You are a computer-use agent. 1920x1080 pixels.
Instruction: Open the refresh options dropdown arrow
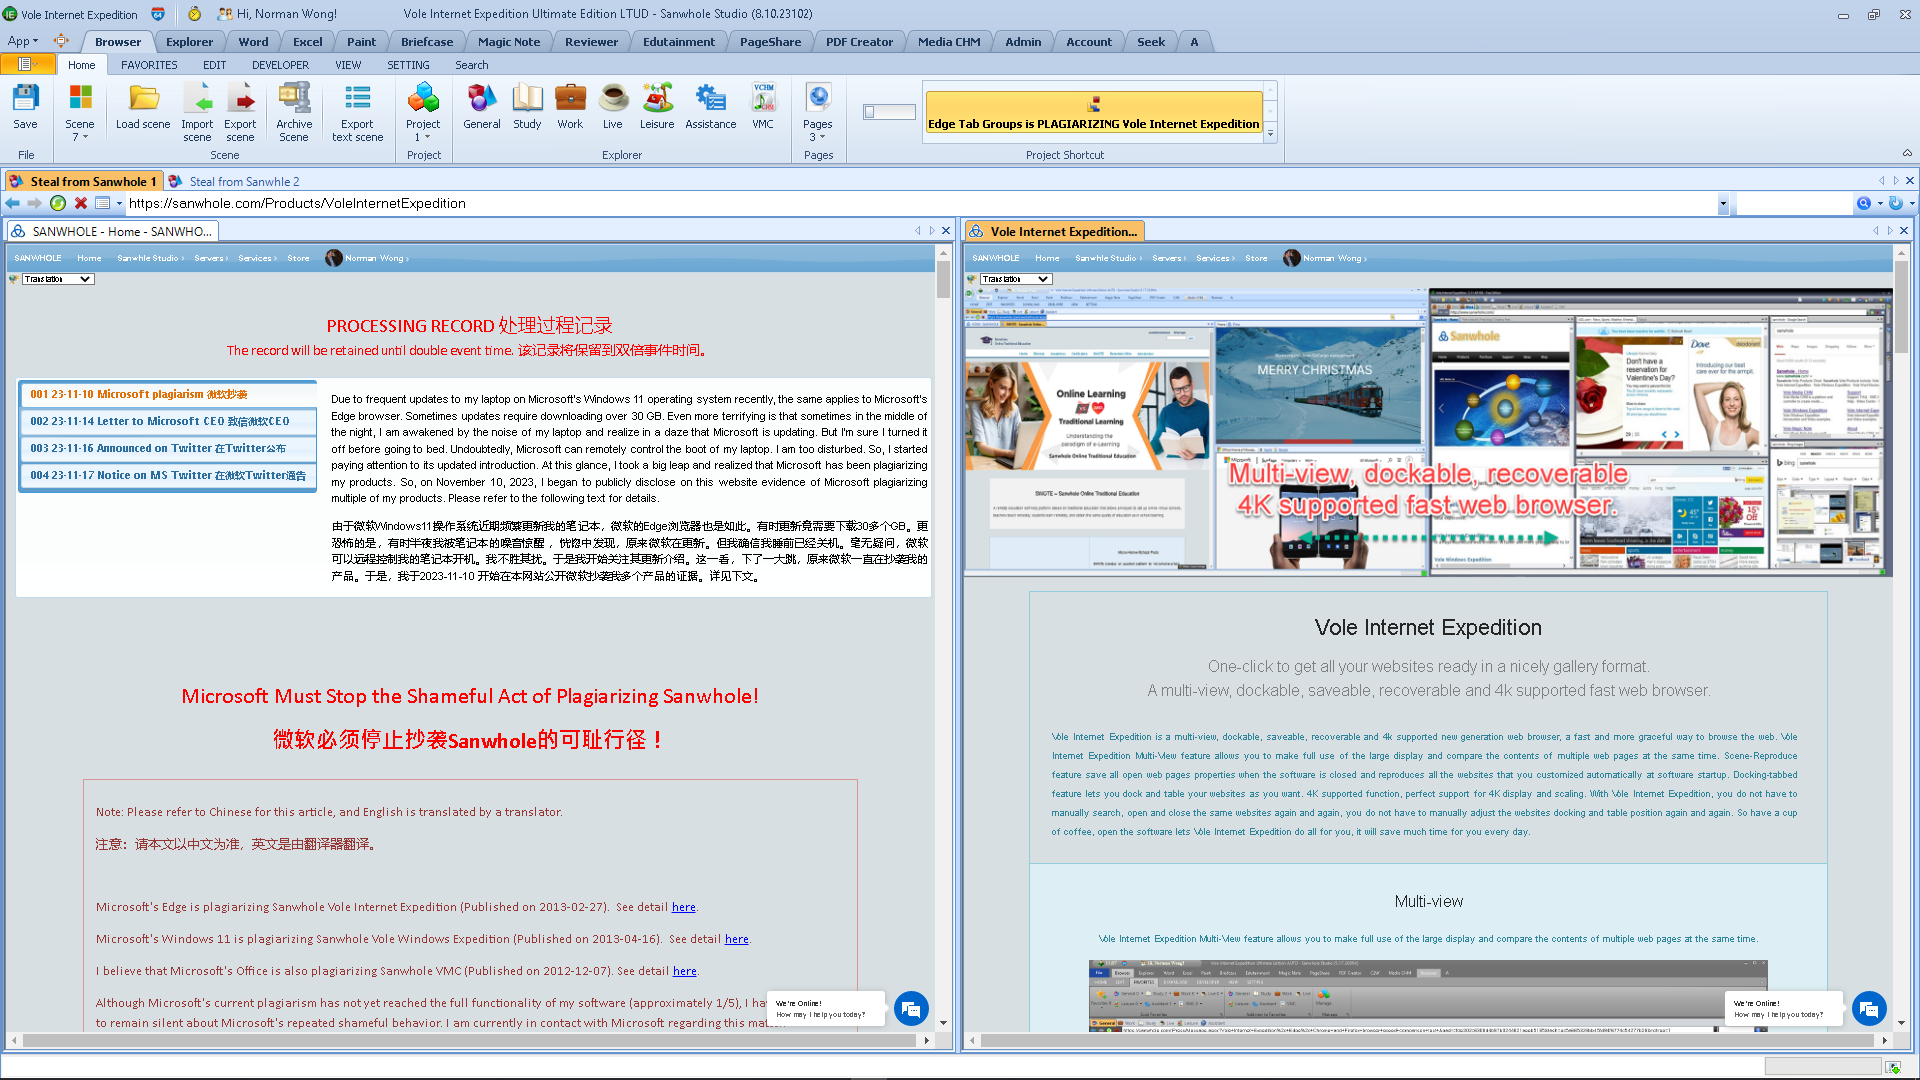pos(1911,203)
